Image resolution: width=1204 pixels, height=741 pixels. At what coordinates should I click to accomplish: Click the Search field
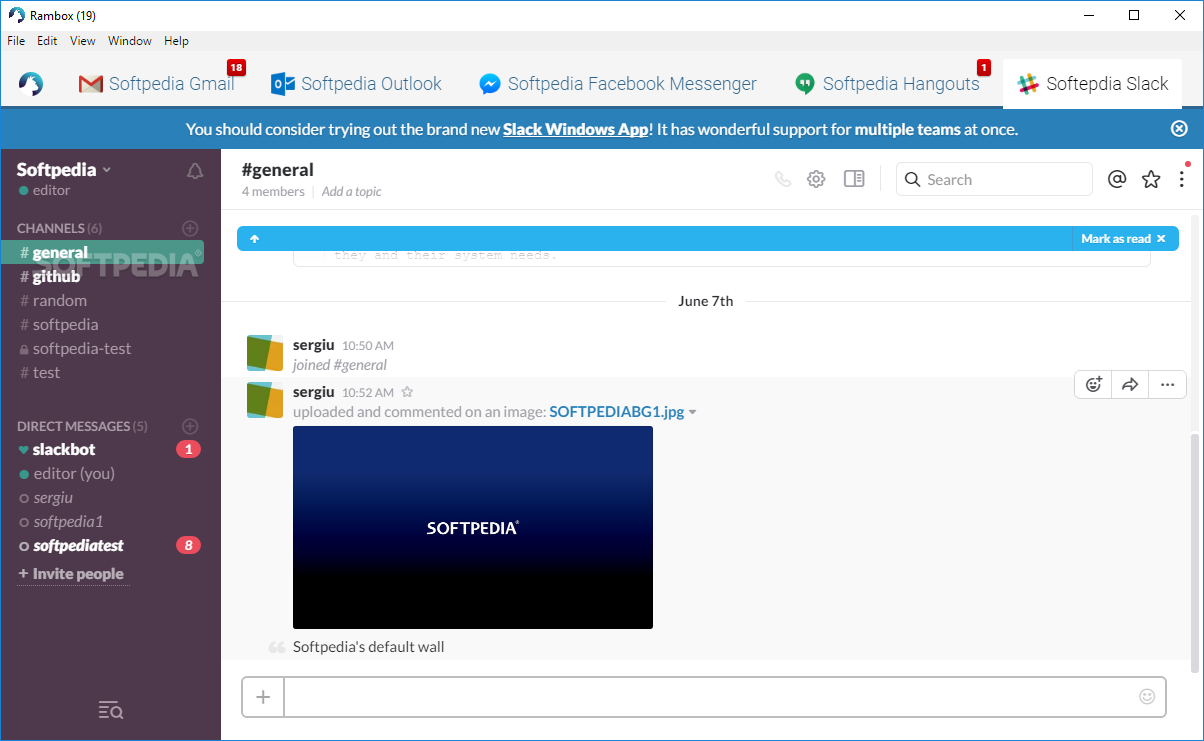click(x=994, y=179)
